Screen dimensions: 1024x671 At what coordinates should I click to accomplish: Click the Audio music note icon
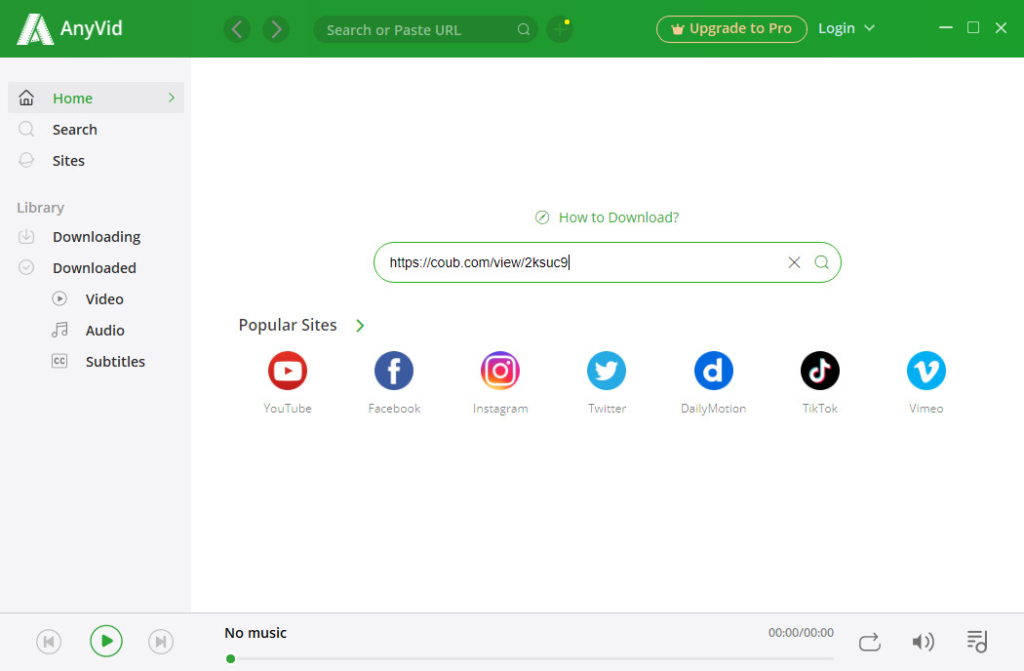tap(59, 330)
